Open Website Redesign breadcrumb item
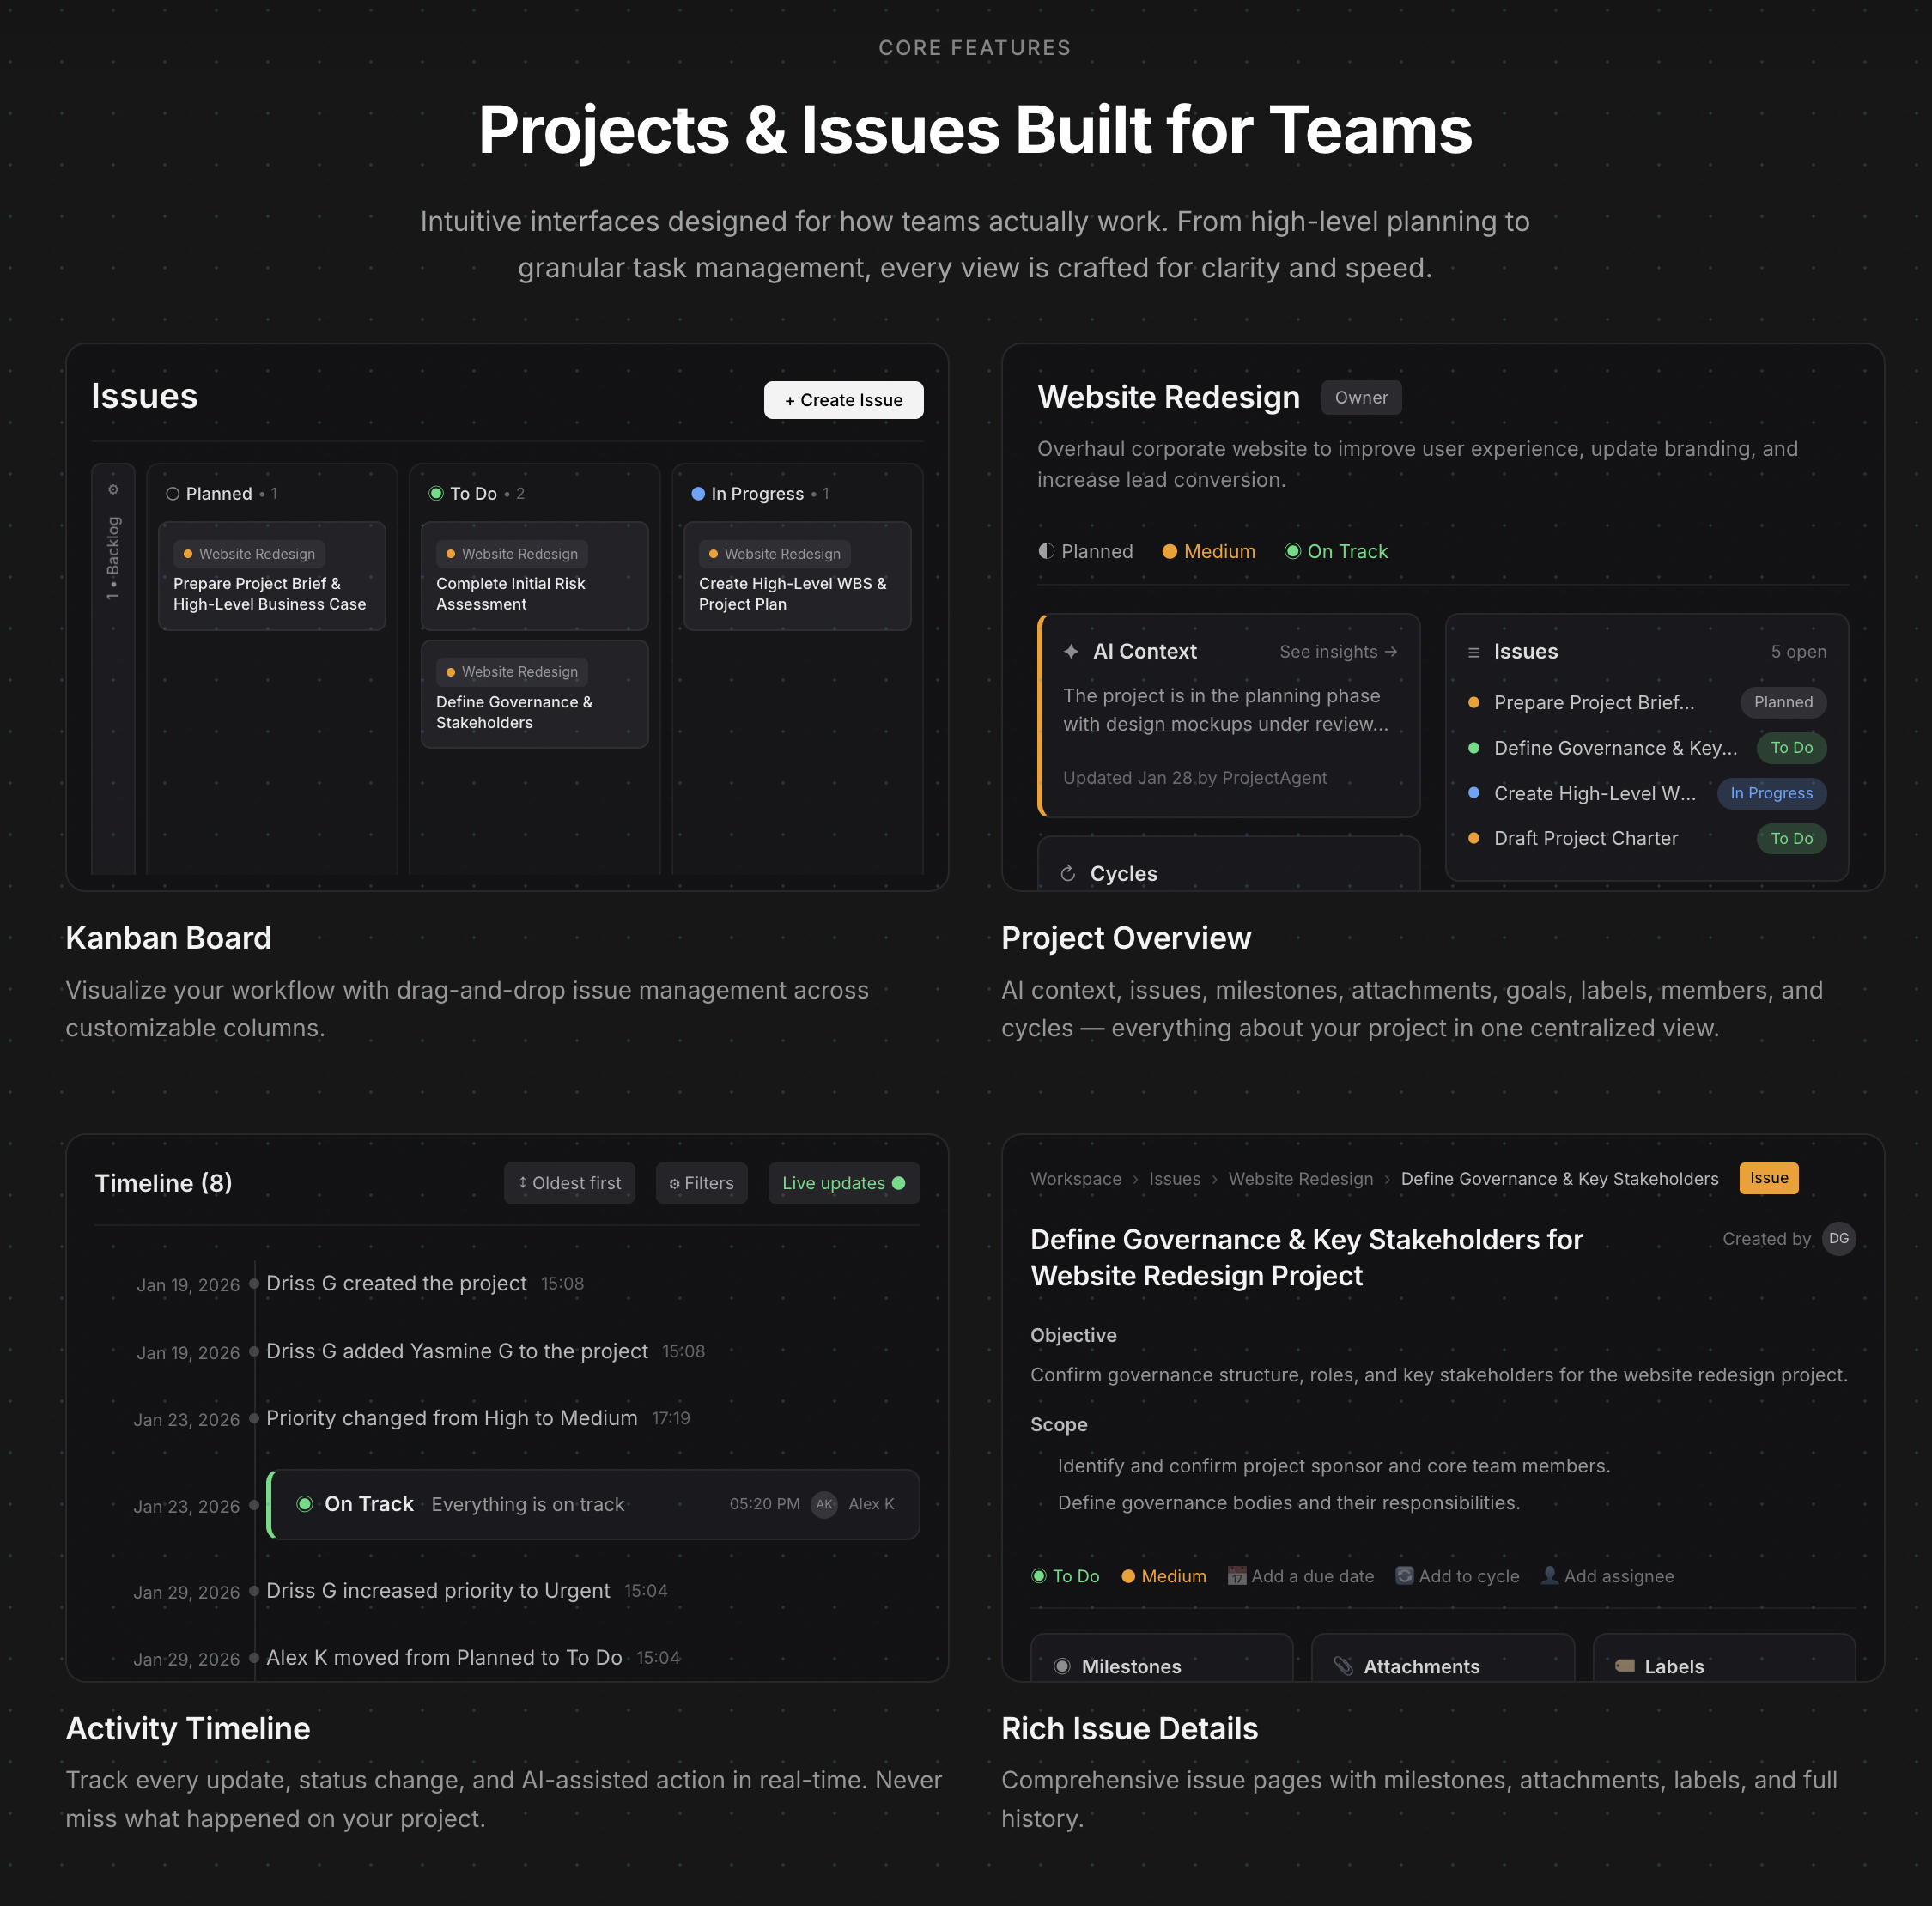 pyautogui.click(x=1300, y=1179)
